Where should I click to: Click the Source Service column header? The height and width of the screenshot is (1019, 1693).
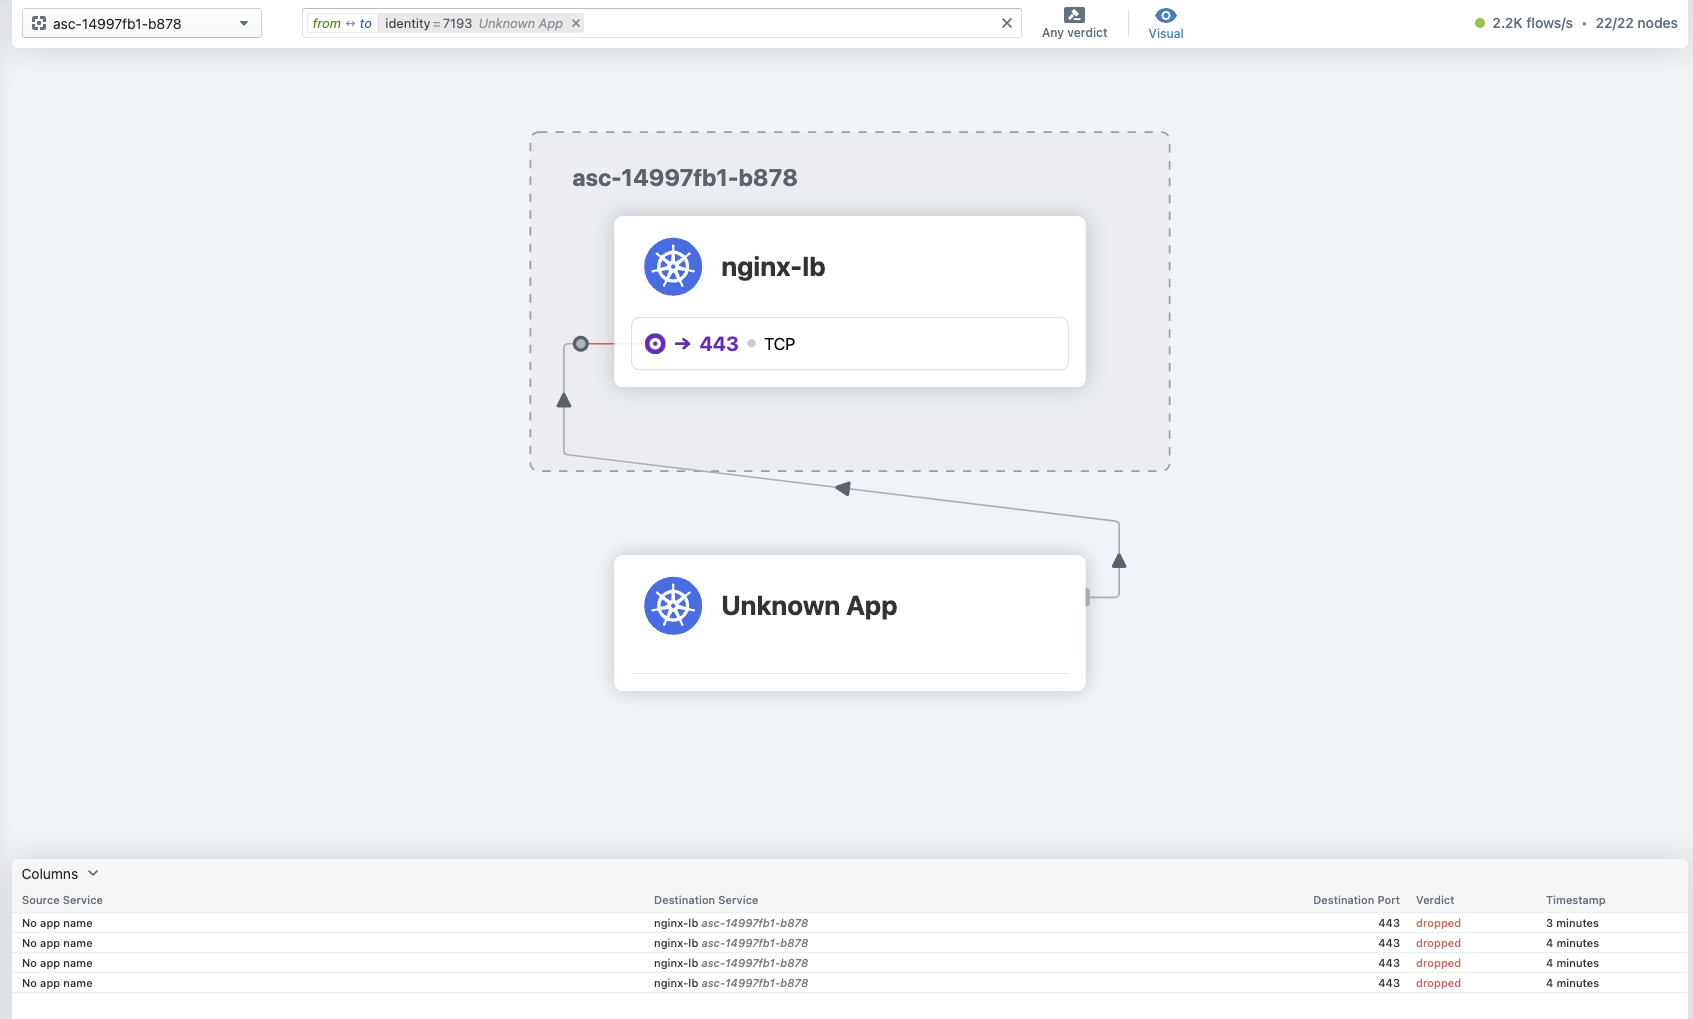pyautogui.click(x=62, y=900)
